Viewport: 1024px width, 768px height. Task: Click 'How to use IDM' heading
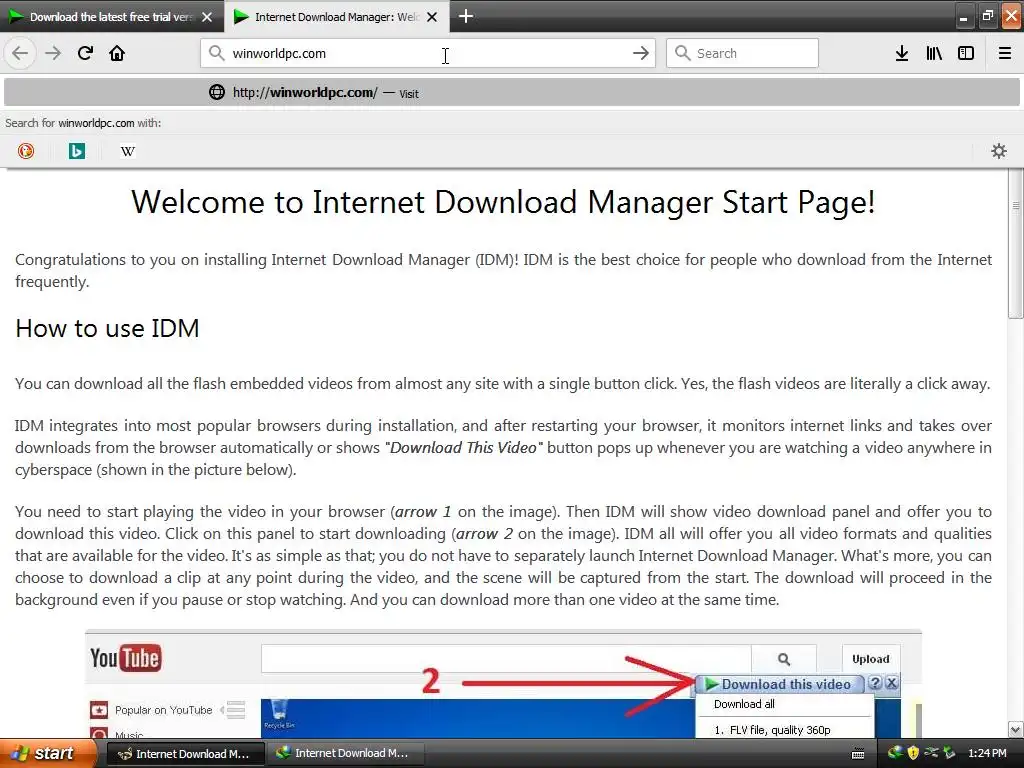click(x=107, y=328)
